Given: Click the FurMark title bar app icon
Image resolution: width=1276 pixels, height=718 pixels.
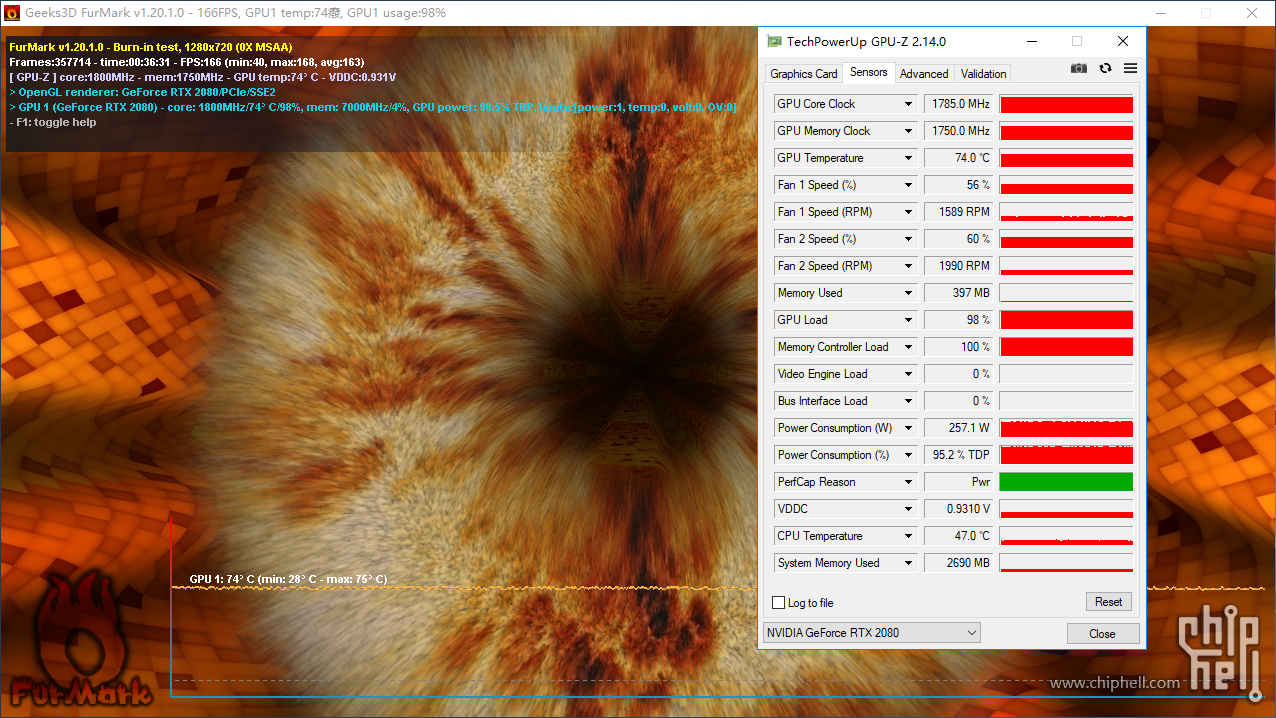Looking at the screenshot, I should 12,13.
